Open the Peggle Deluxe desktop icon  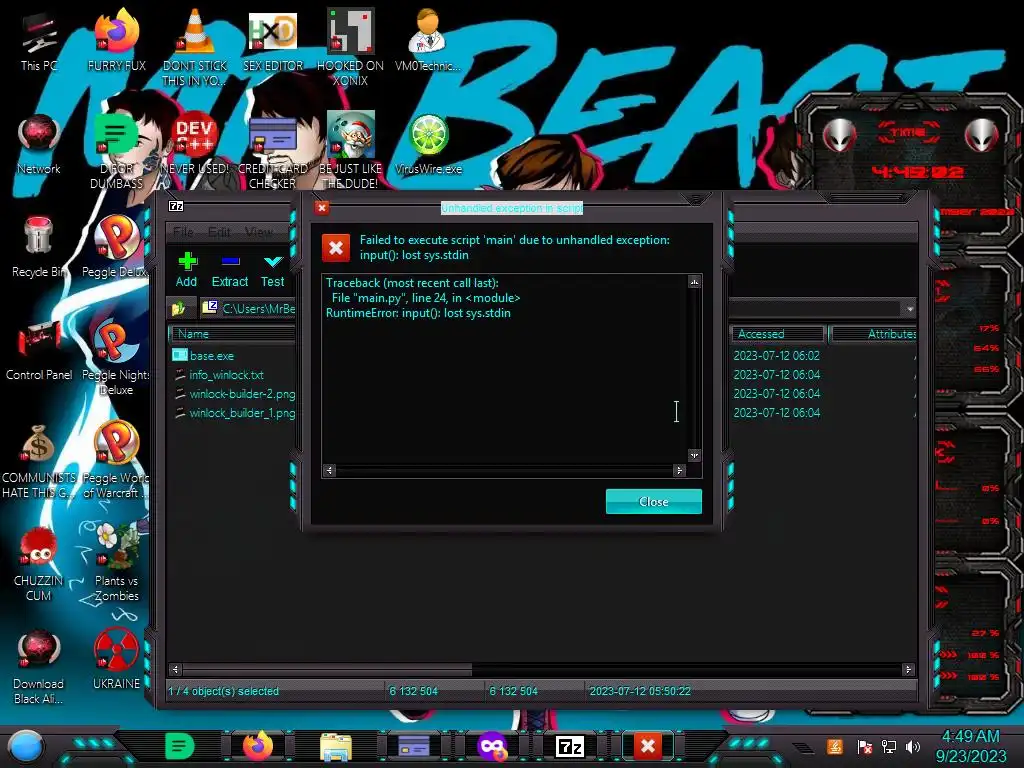pyautogui.click(x=116, y=247)
